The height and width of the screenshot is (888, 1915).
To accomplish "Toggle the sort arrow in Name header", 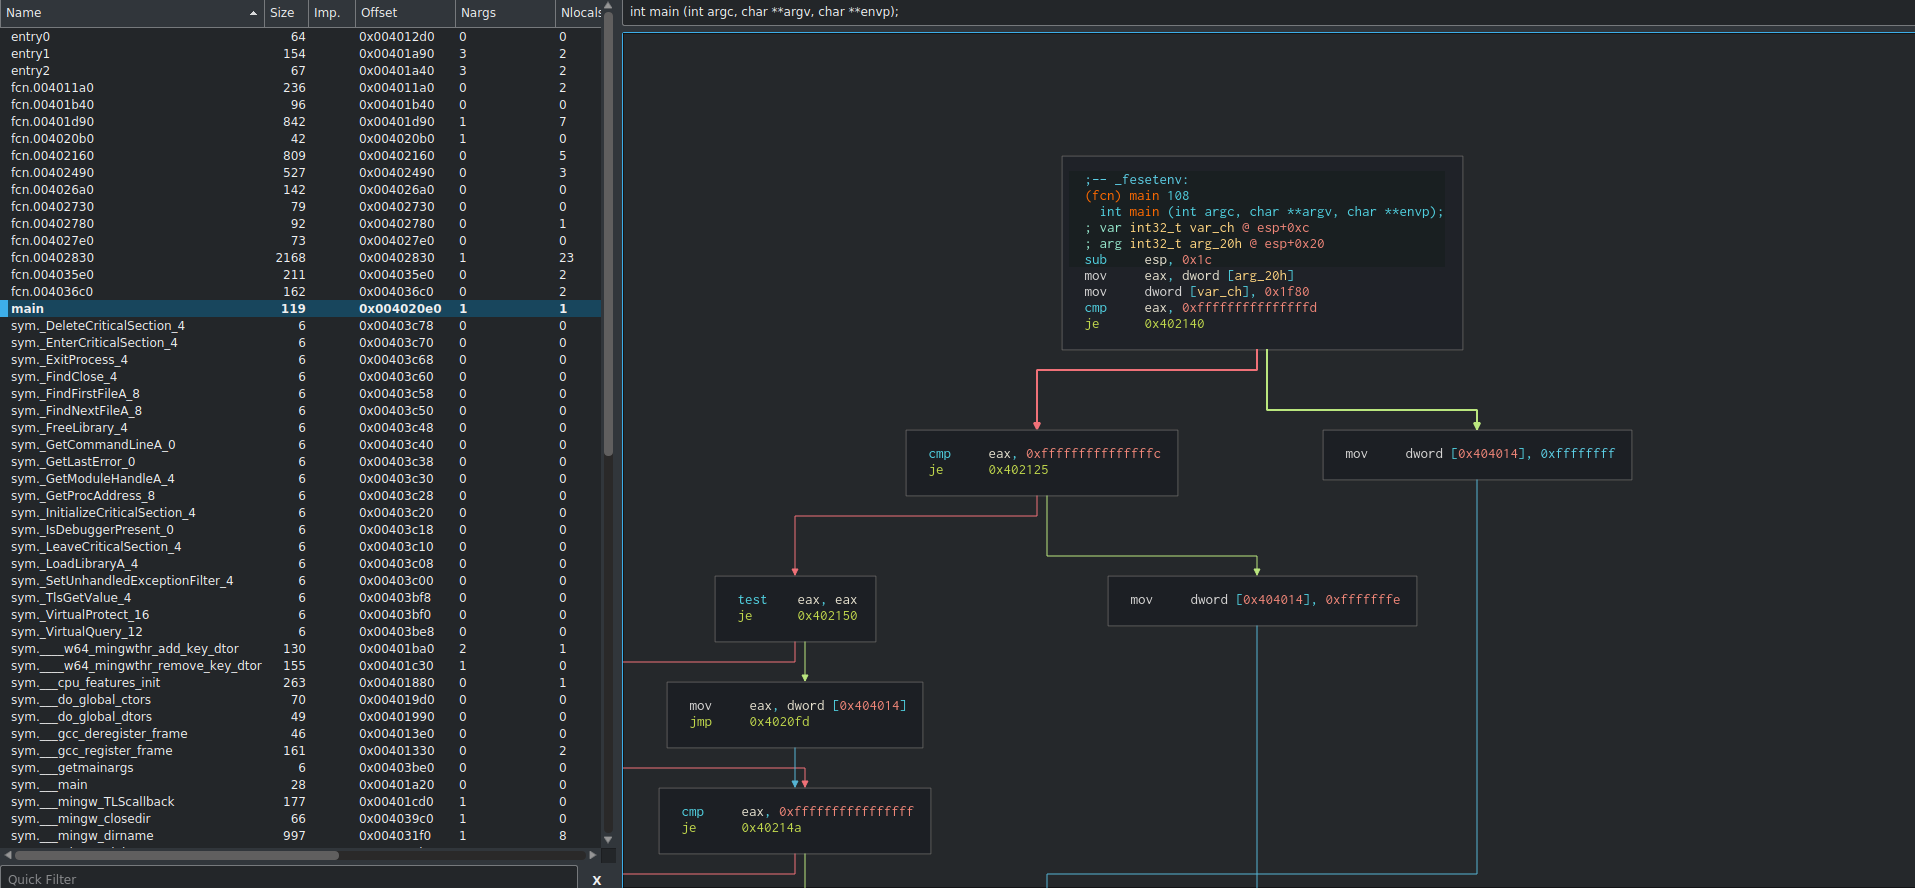I will 253,13.
